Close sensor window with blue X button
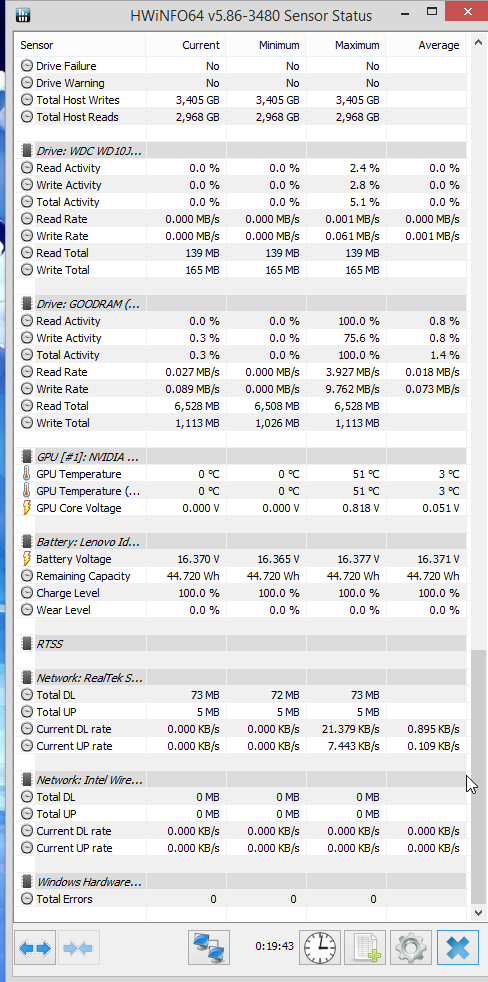 coord(458,947)
